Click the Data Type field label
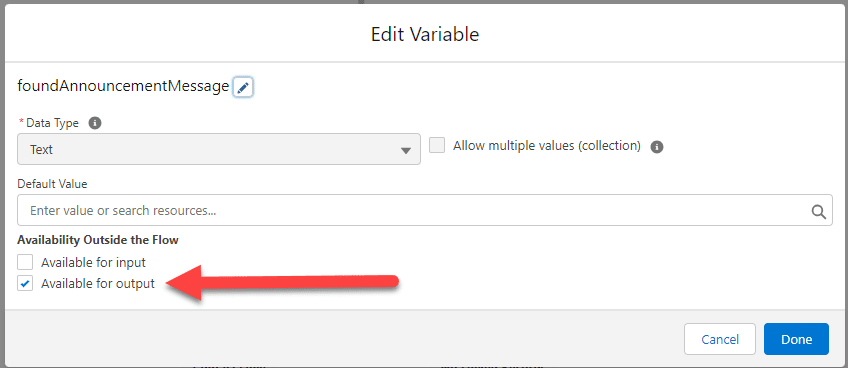The width and height of the screenshot is (848, 368). pyautogui.click(x=49, y=123)
